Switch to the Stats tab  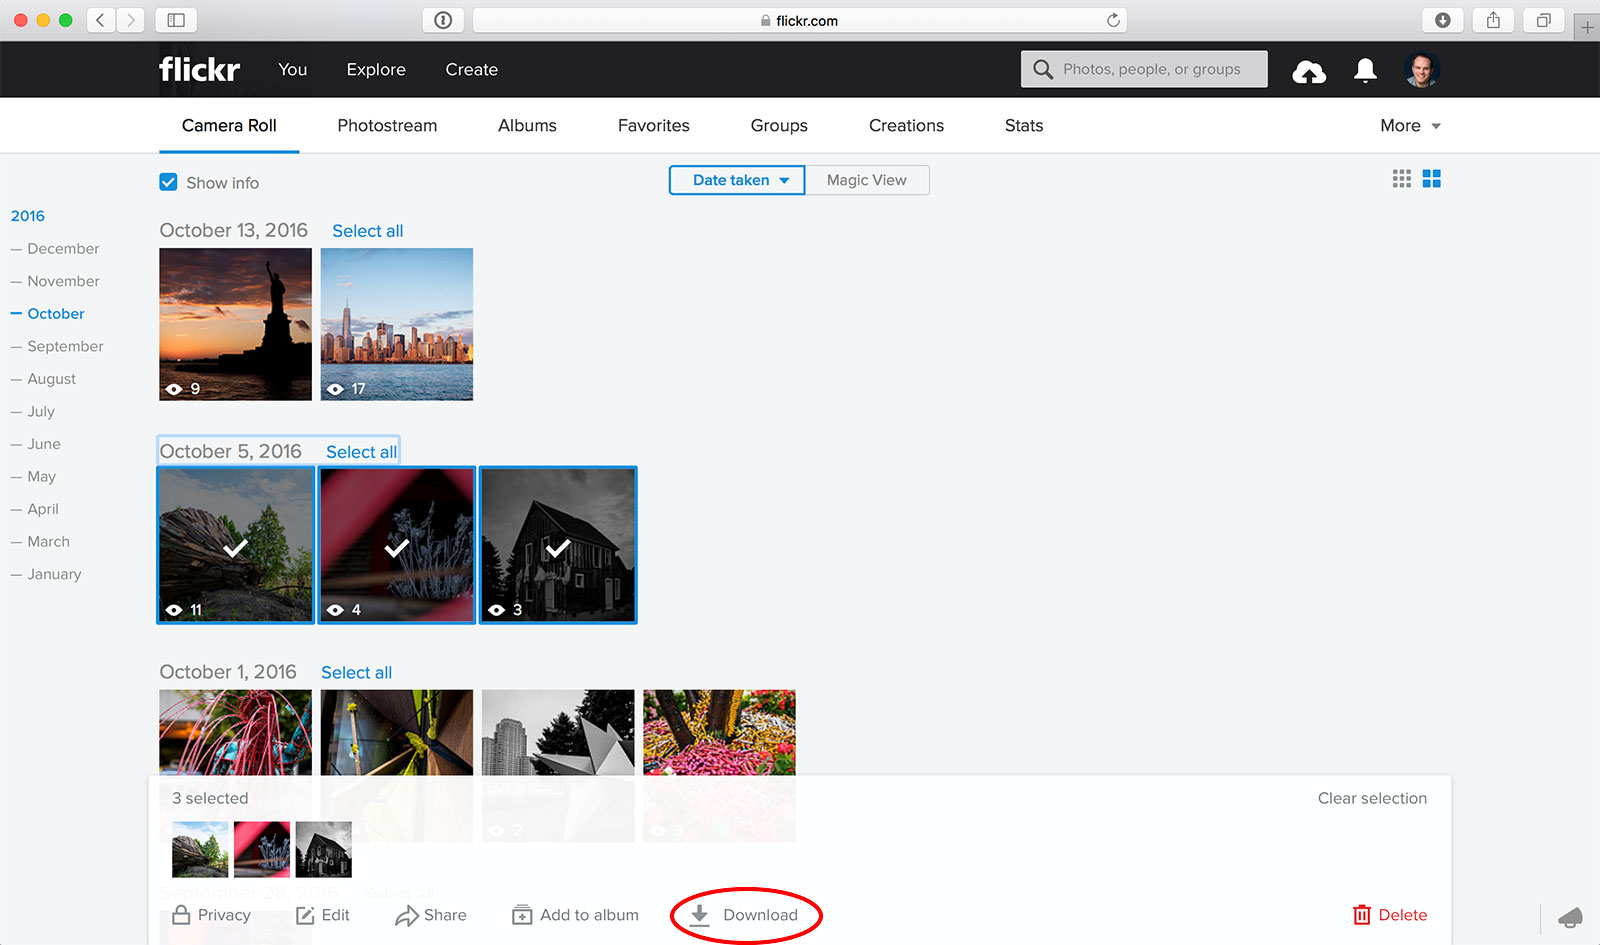click(x=1024, y=125)
